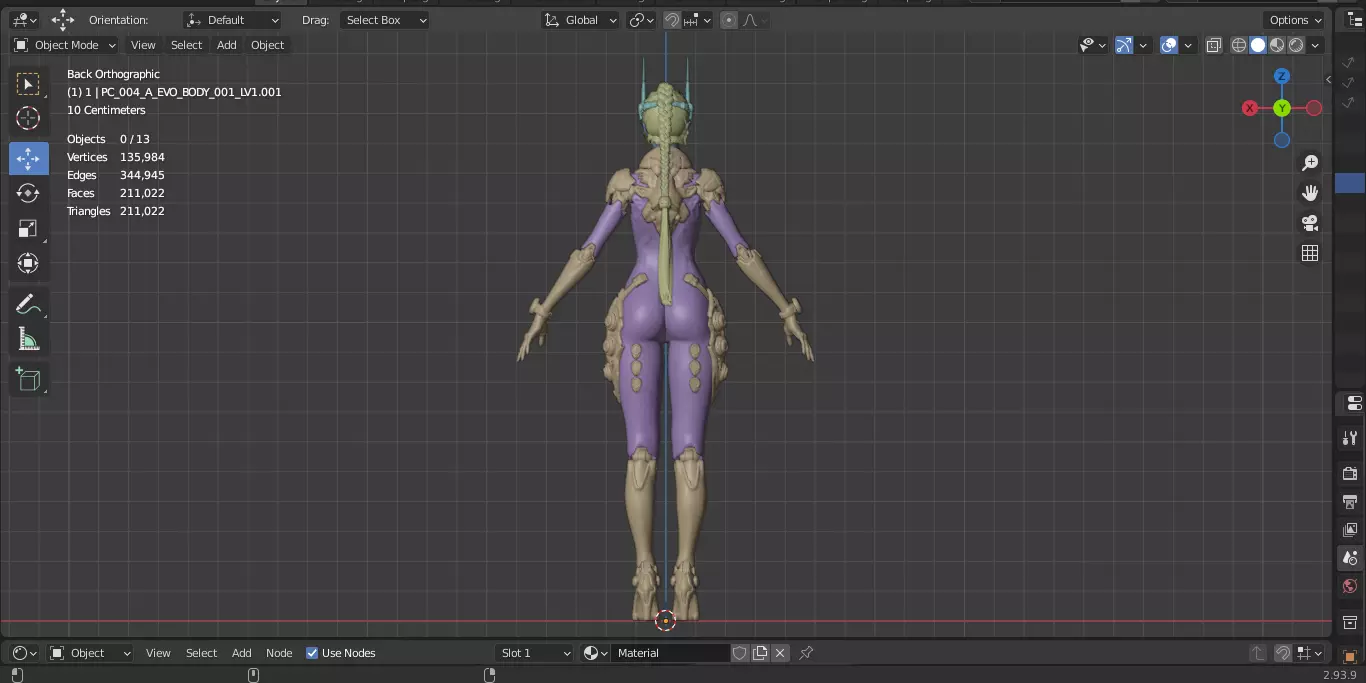Expand the Options dropdown
1366x683 pixels.
[x=1295, y=20]
